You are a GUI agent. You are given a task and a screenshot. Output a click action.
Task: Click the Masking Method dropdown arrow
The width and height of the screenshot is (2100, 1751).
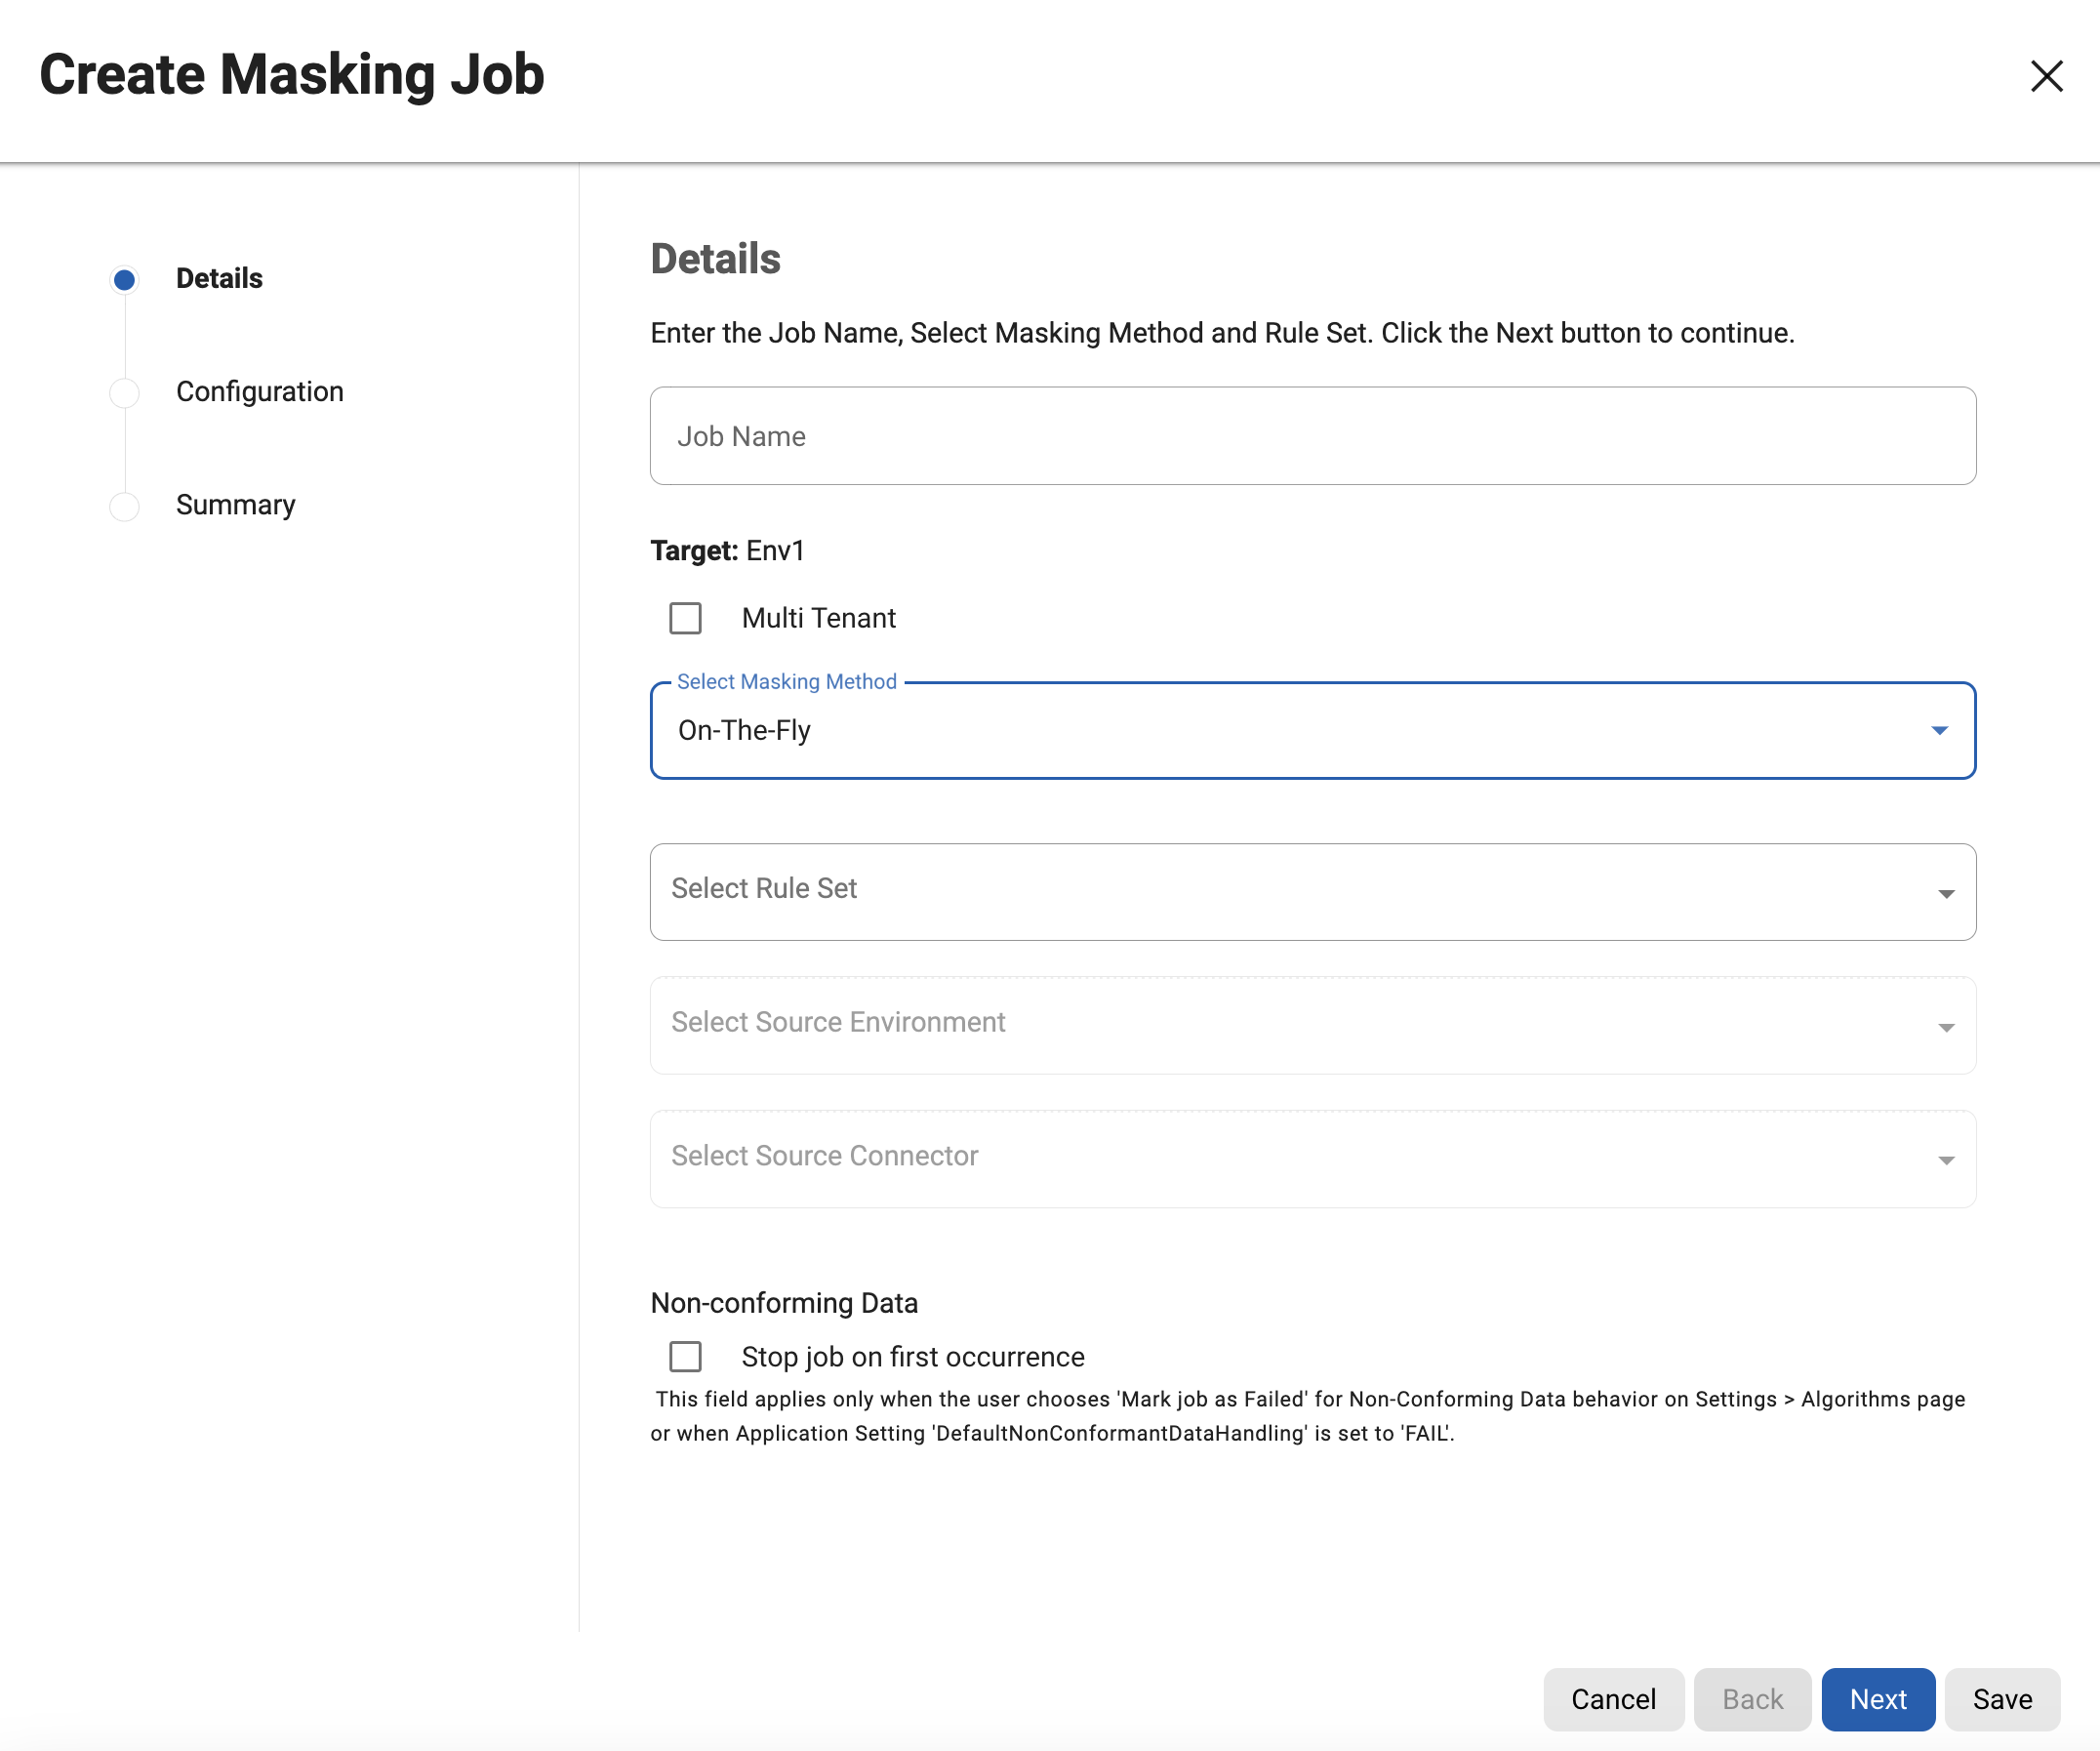pyautogui.click(x=1939, y=731)
